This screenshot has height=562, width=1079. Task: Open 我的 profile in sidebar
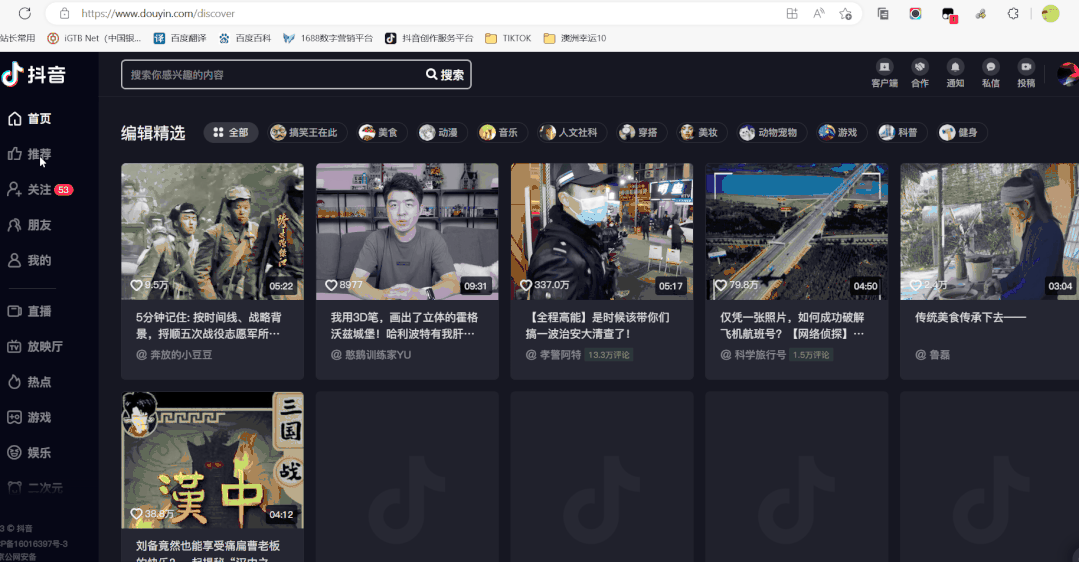click(30, 261)
